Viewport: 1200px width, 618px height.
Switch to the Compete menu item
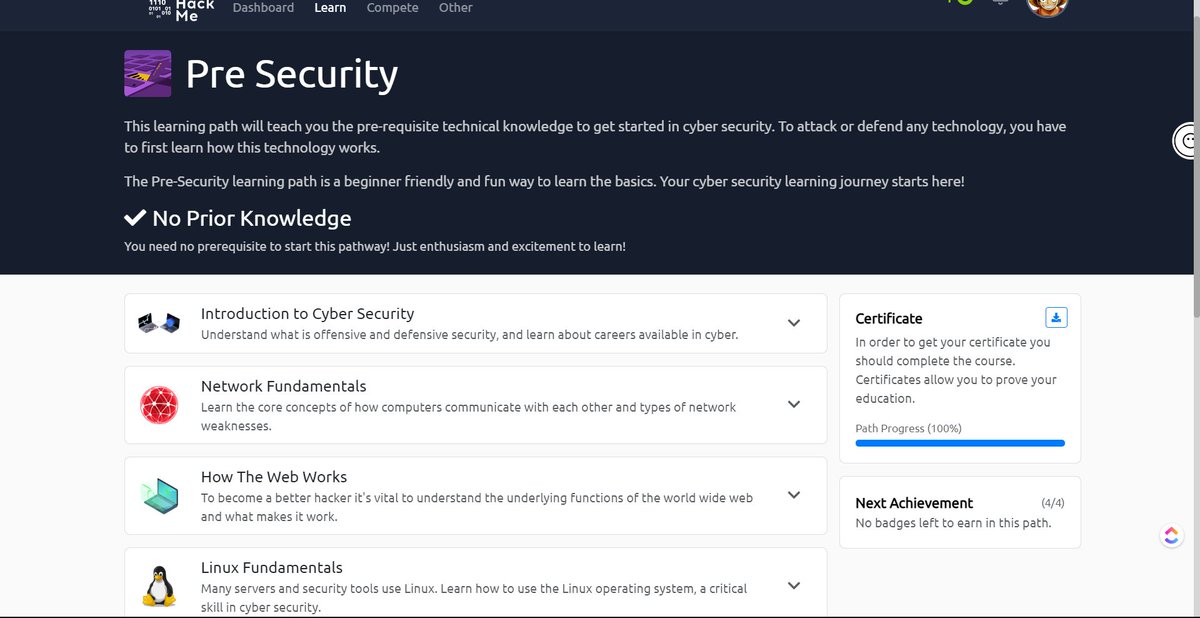point(392,7)
